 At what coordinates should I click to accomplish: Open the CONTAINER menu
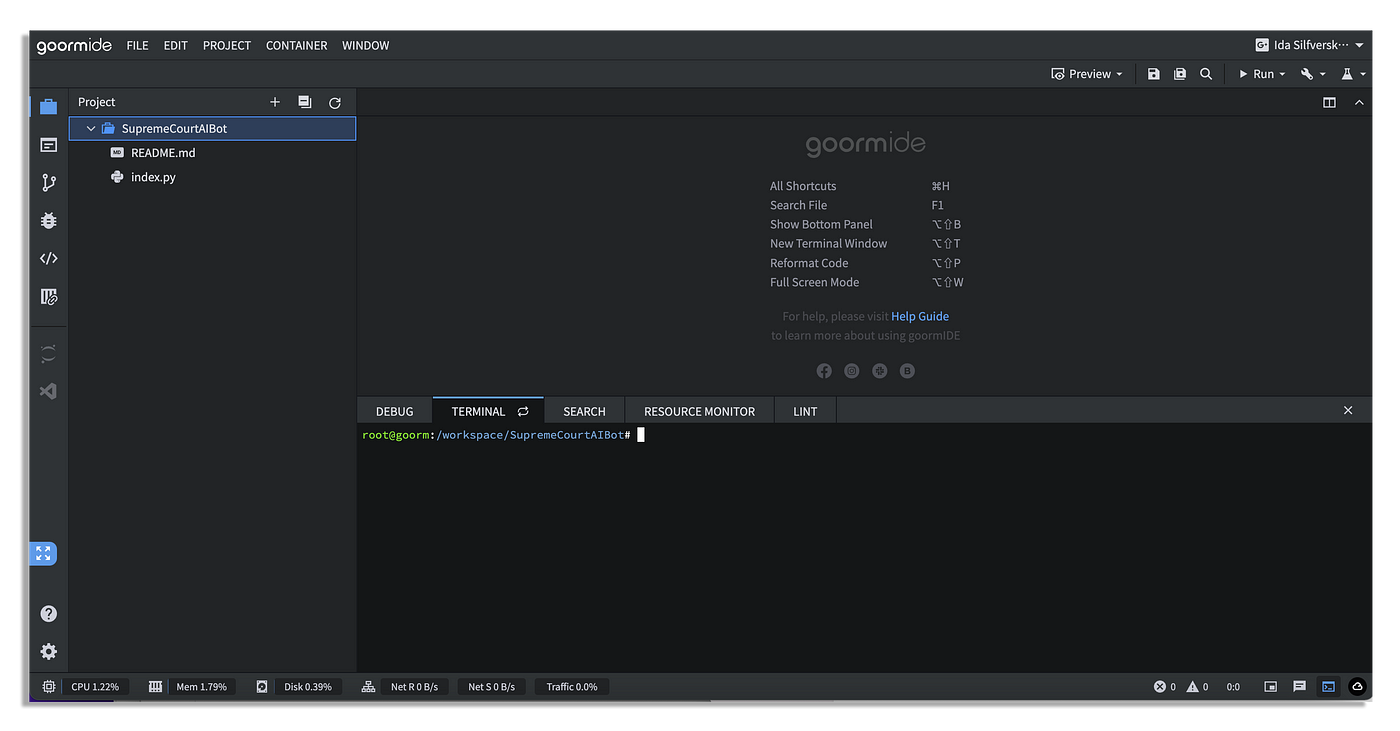click(x=297, y=46)
